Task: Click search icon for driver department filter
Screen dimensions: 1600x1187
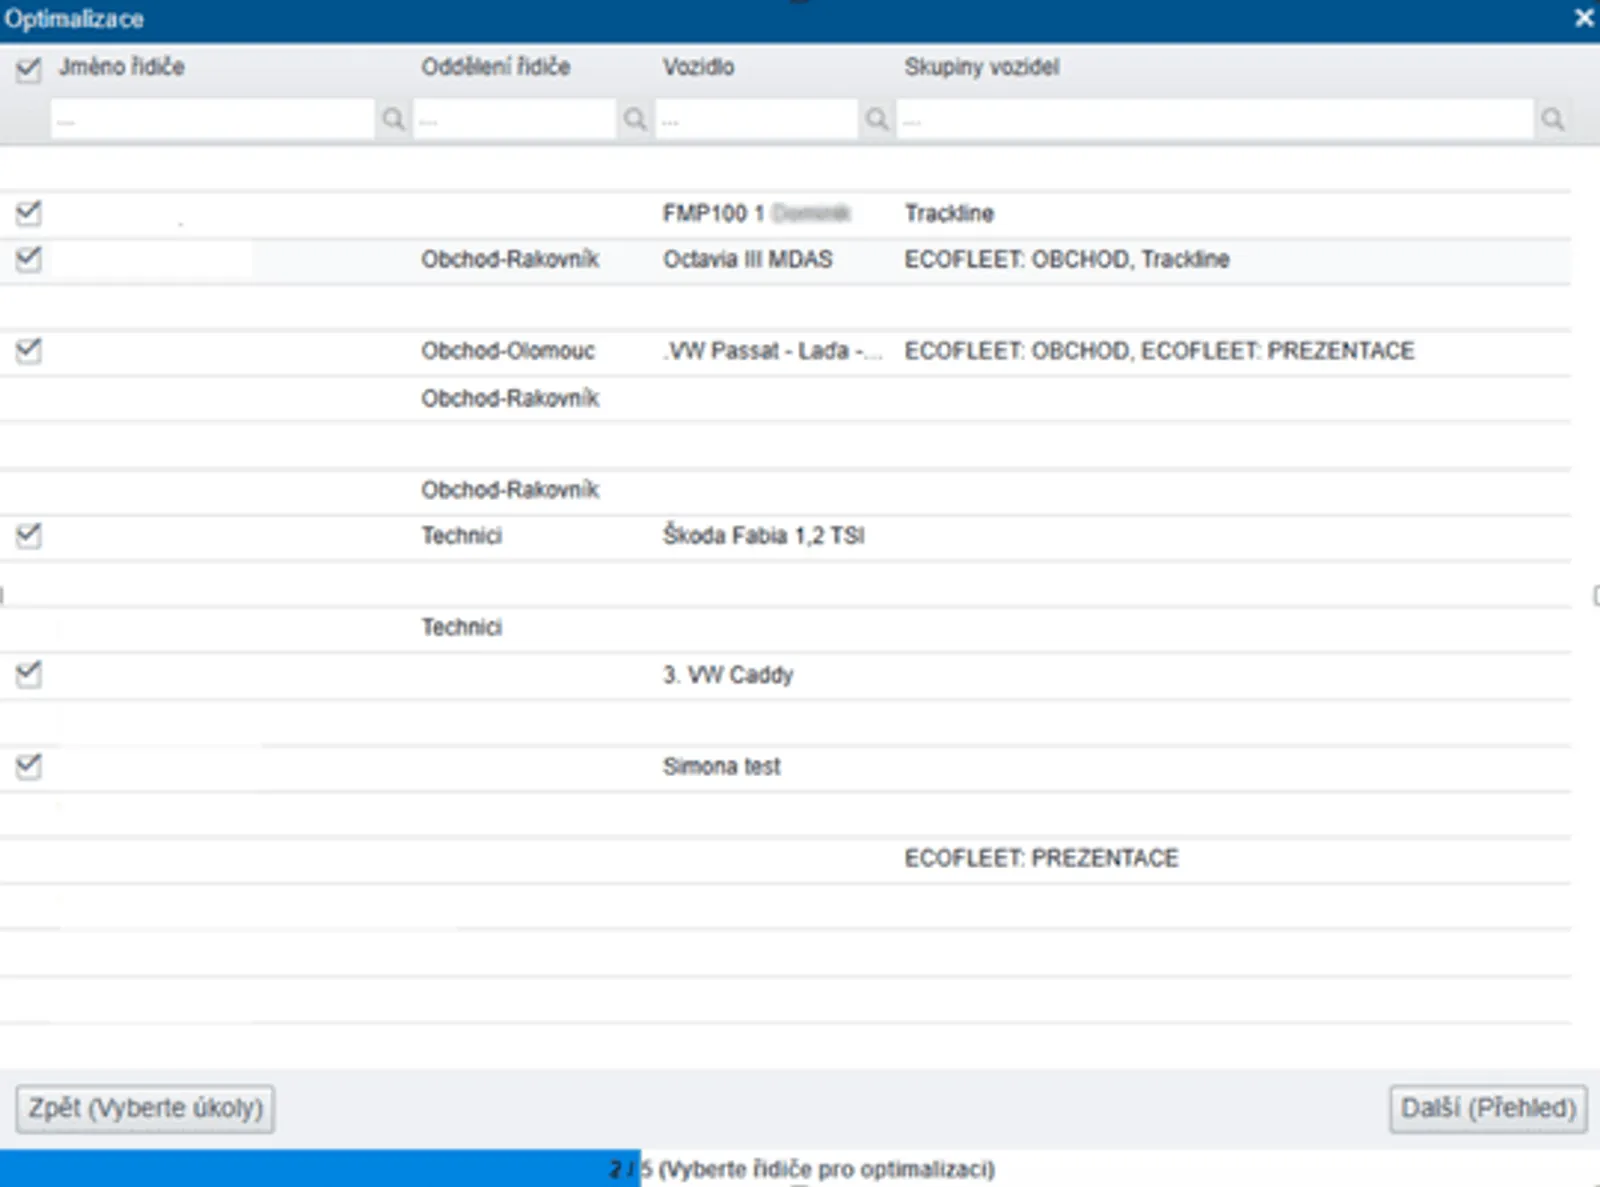Action: click(635, 120)
